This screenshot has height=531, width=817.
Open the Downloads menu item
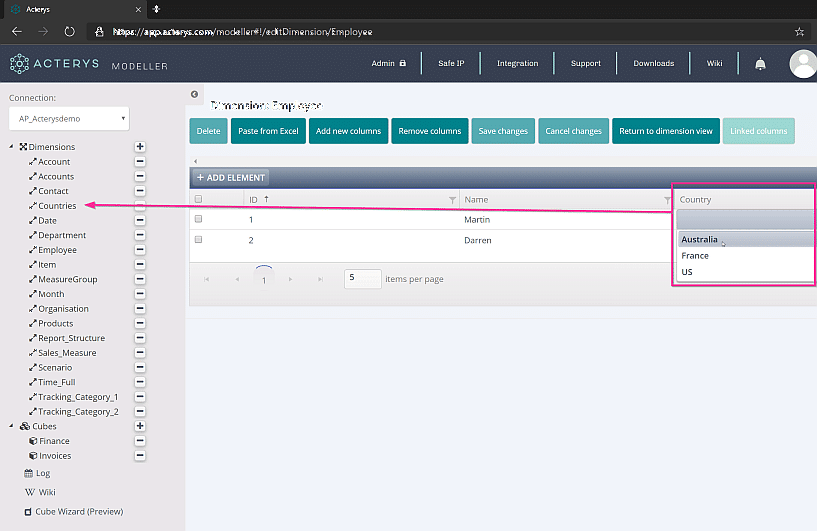point(653,63)
